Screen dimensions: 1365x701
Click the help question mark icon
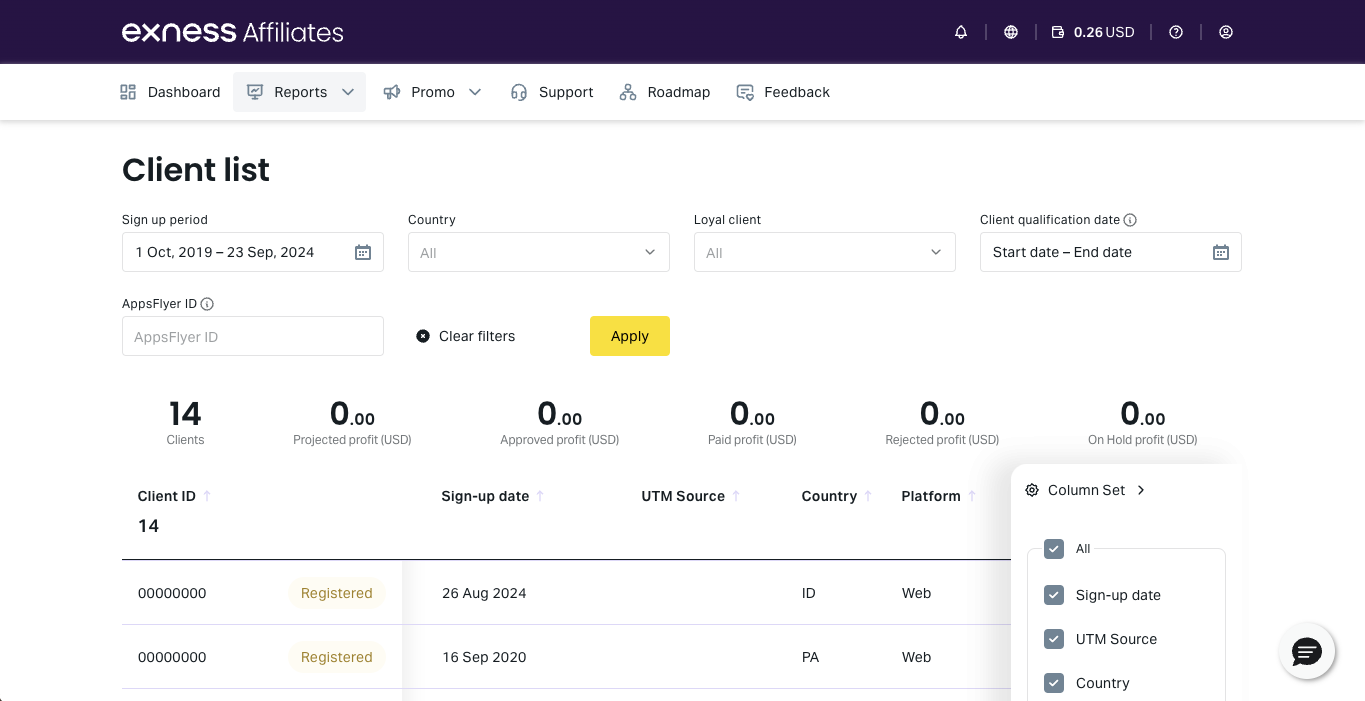[x=1176, y=32]
